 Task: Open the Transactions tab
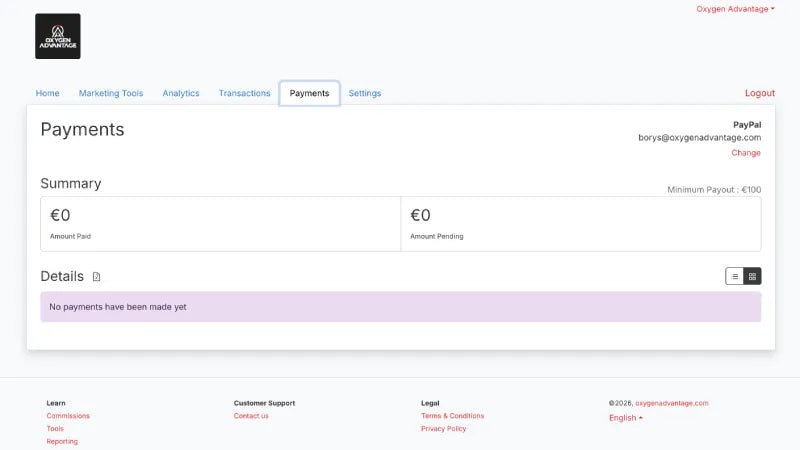click(244, 93)
